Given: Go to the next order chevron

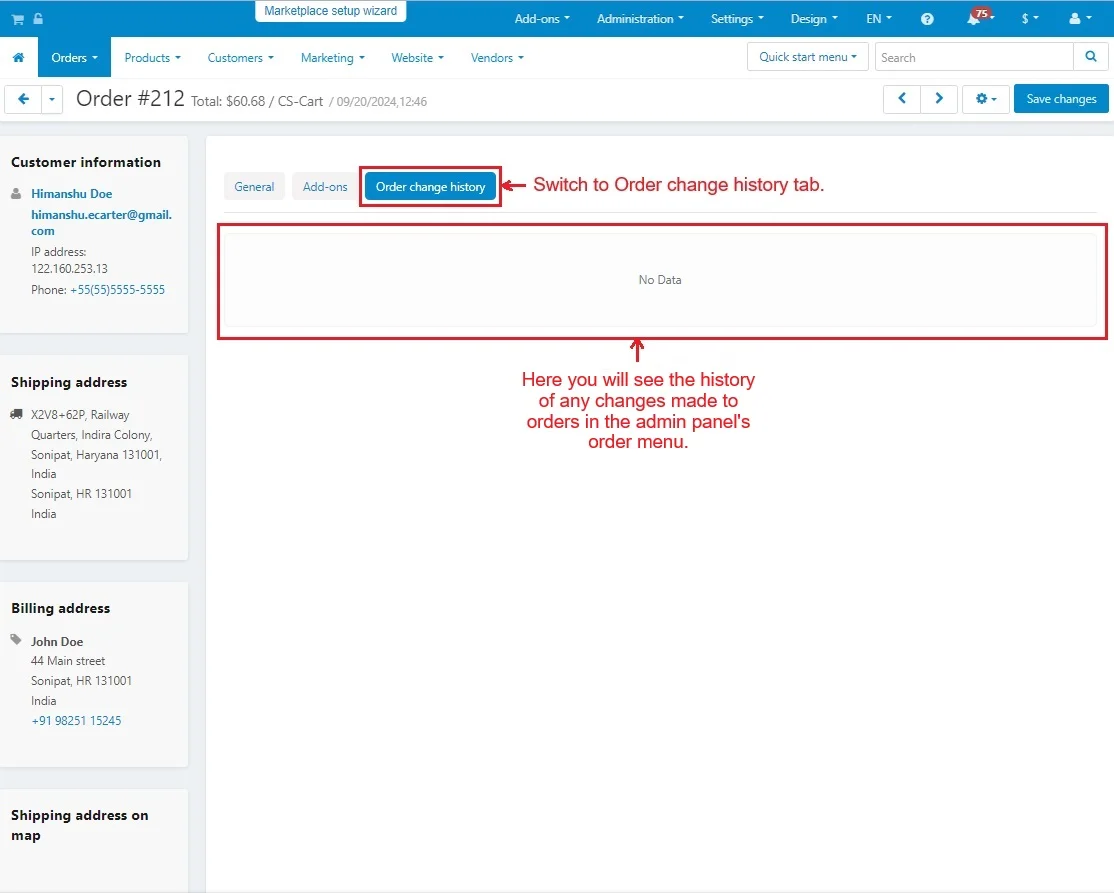Looking at the screenshot, I should click(939, 99).
